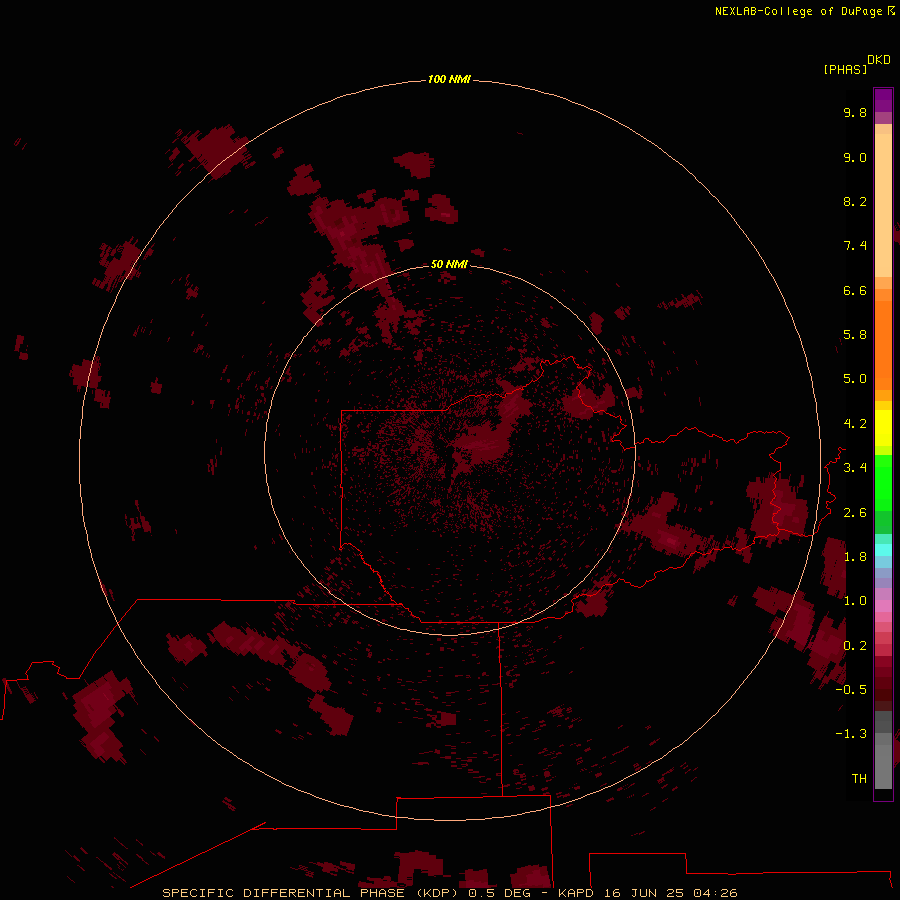Click the (KDP) product code in caption
900x900 pixels.
[x=439, y=893]
